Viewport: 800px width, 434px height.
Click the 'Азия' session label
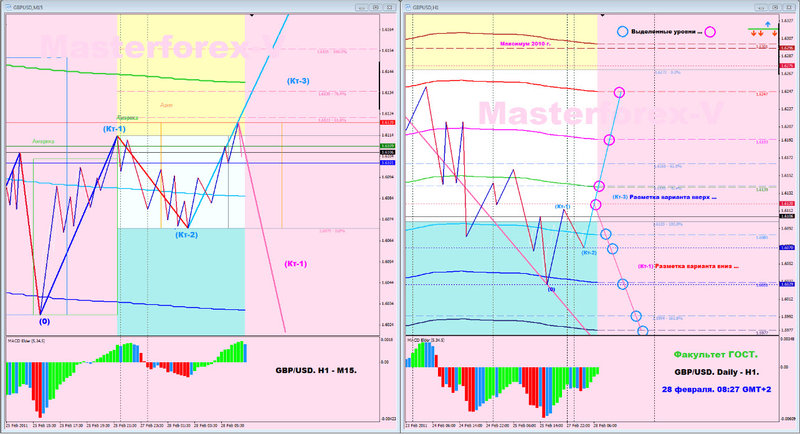pos(166,105)
